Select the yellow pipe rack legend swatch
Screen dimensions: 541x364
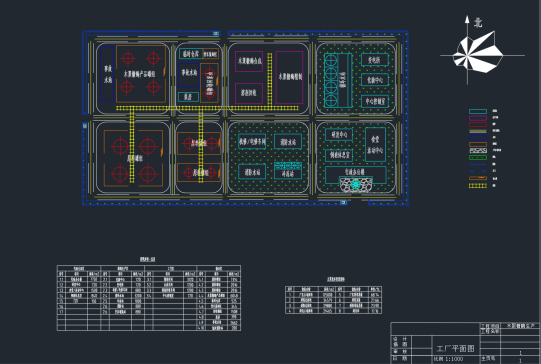478,186
